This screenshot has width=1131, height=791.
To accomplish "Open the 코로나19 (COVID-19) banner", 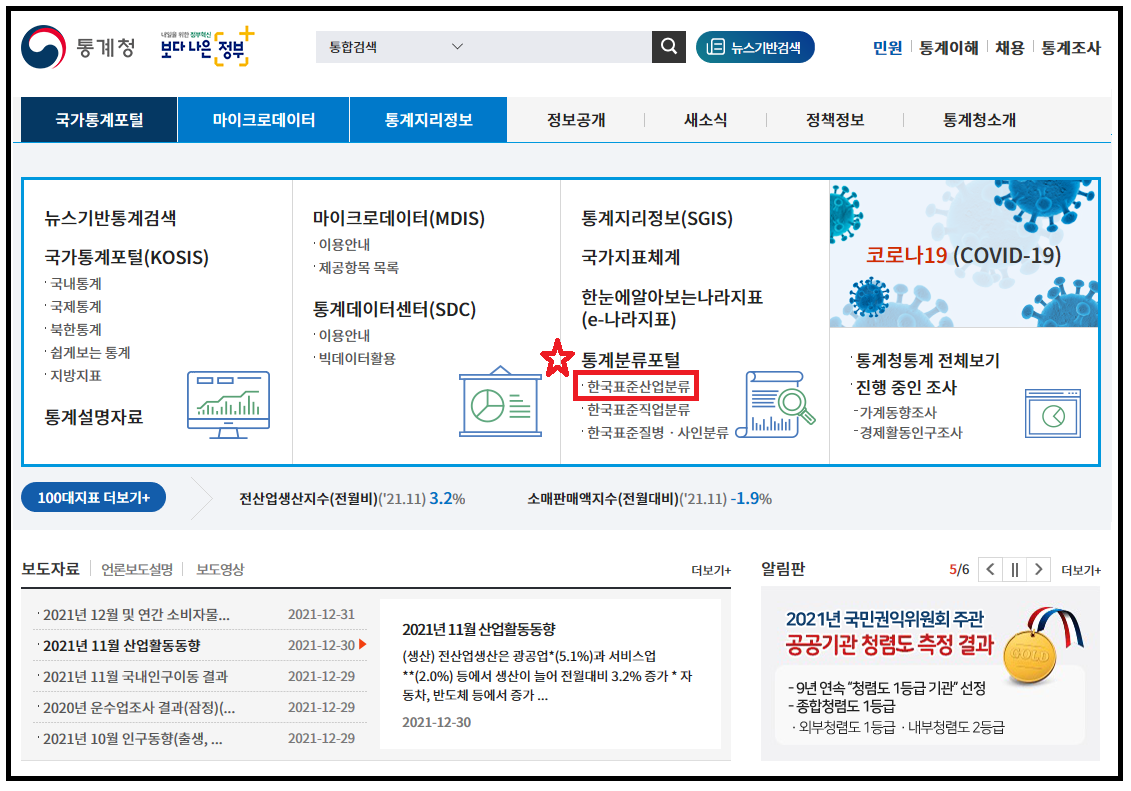I will coord(964,254).
